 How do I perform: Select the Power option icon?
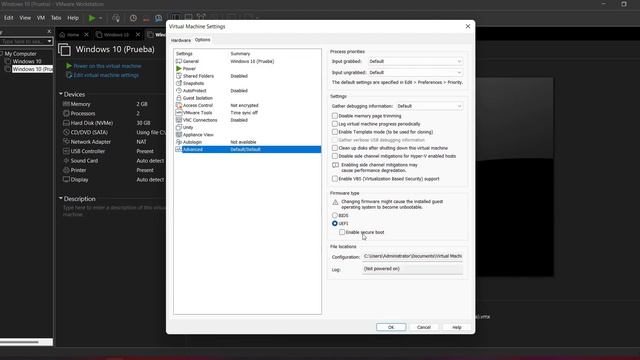pyautogui.click(x=178, y=69)
